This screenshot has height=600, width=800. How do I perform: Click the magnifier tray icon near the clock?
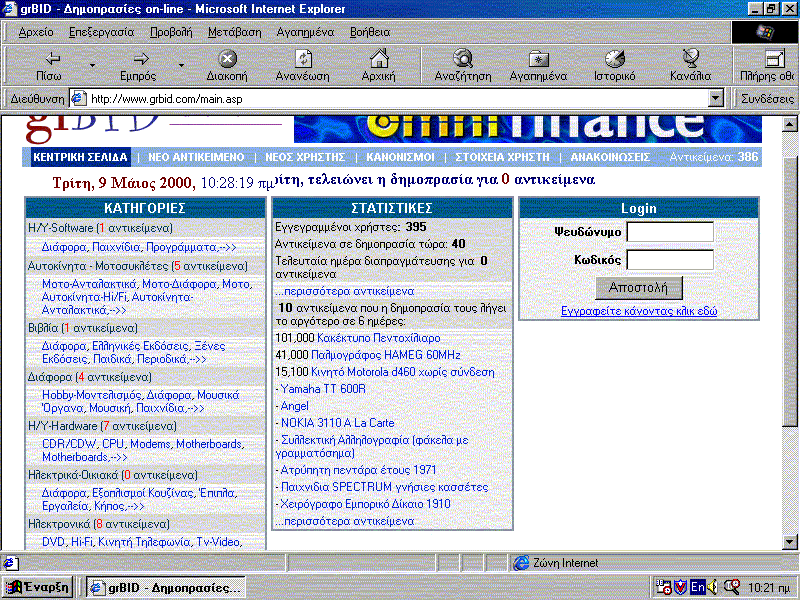click(x=732, y=587)
